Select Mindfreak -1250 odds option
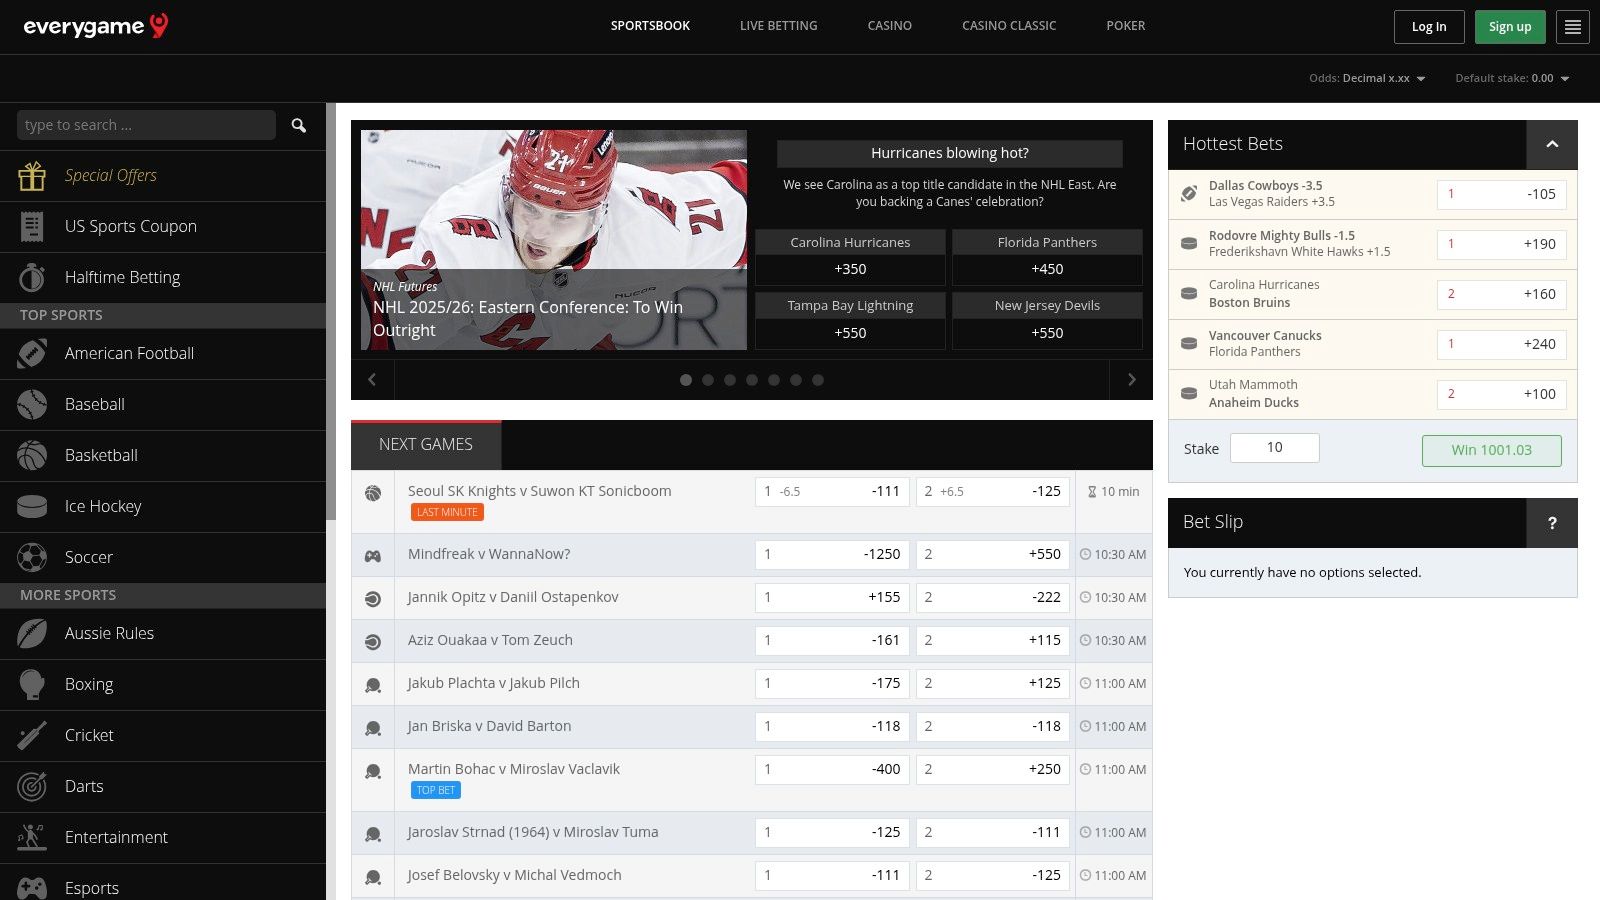Image resolution: width=1600 pixels, height=900 pixels. point(832,554)
